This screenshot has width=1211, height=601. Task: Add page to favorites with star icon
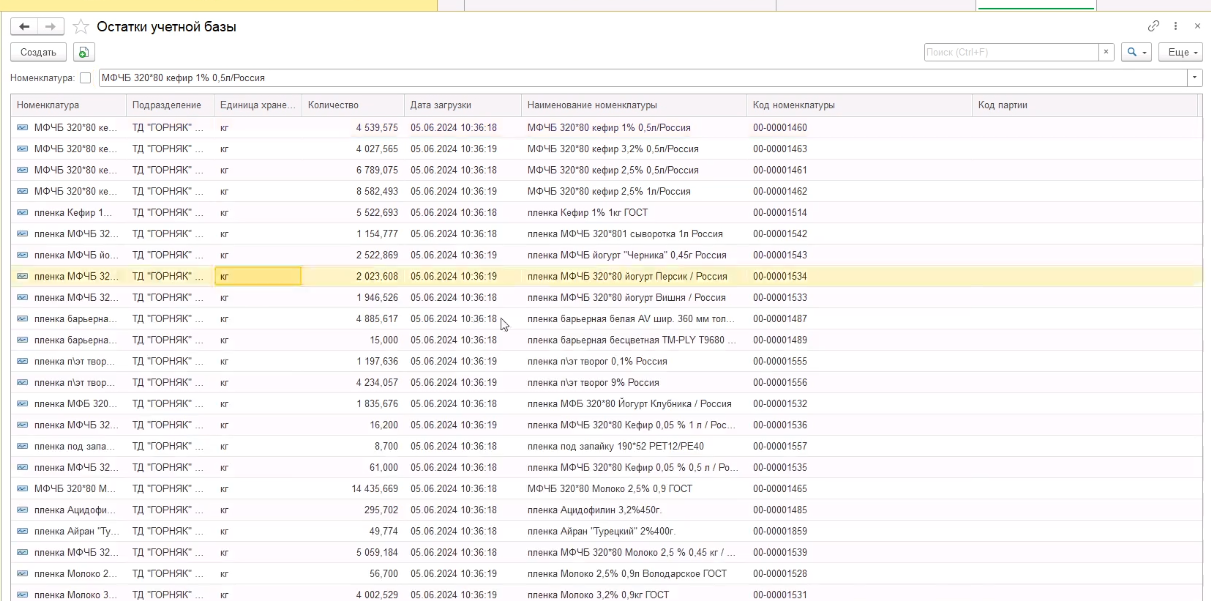coord(81,27)
